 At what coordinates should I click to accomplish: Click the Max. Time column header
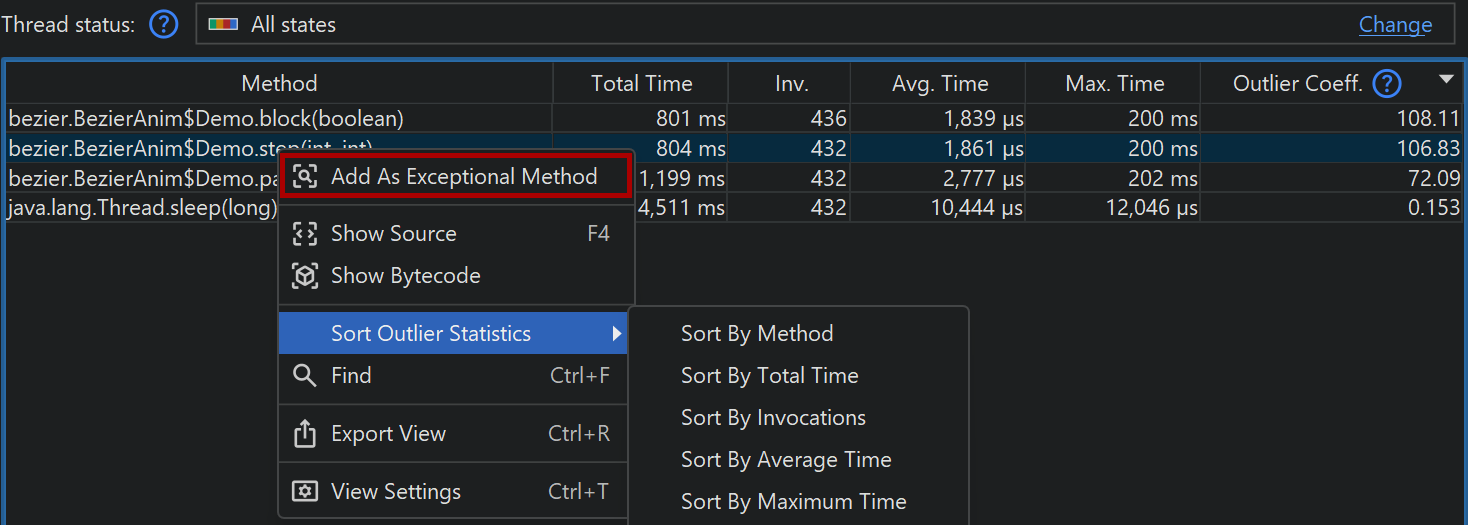click(x=1114, y=84)
